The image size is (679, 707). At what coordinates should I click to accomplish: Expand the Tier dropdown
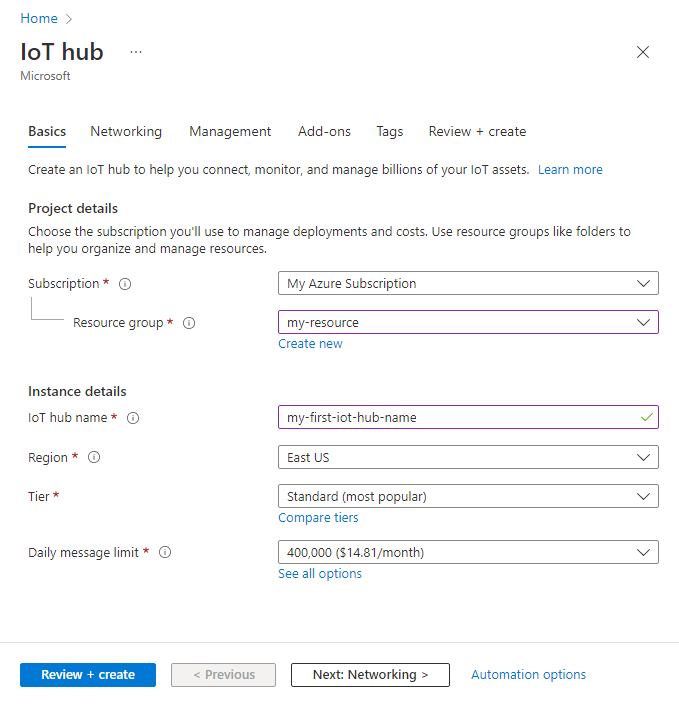click(x=467, y=496)
